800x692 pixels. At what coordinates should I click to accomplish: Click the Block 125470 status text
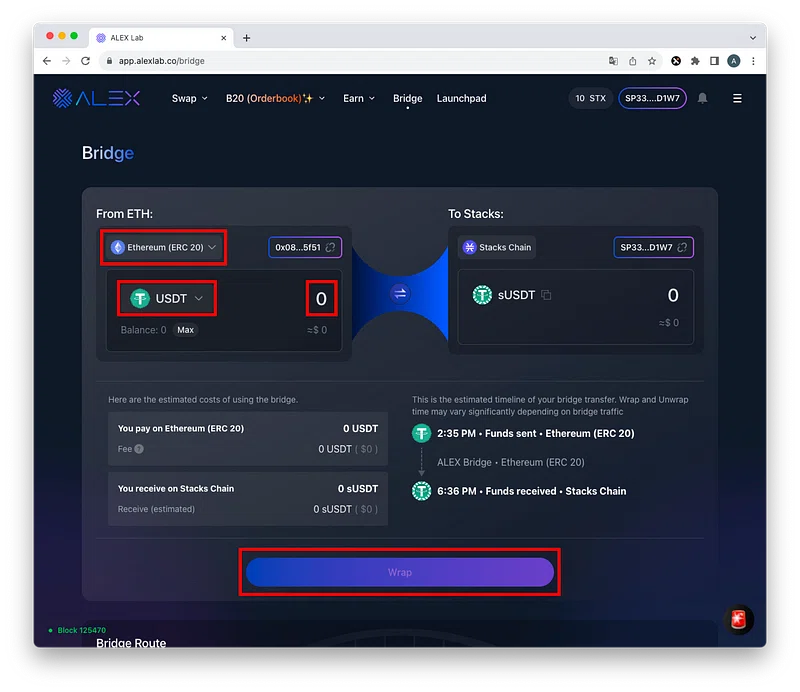(x=81, y=630)
